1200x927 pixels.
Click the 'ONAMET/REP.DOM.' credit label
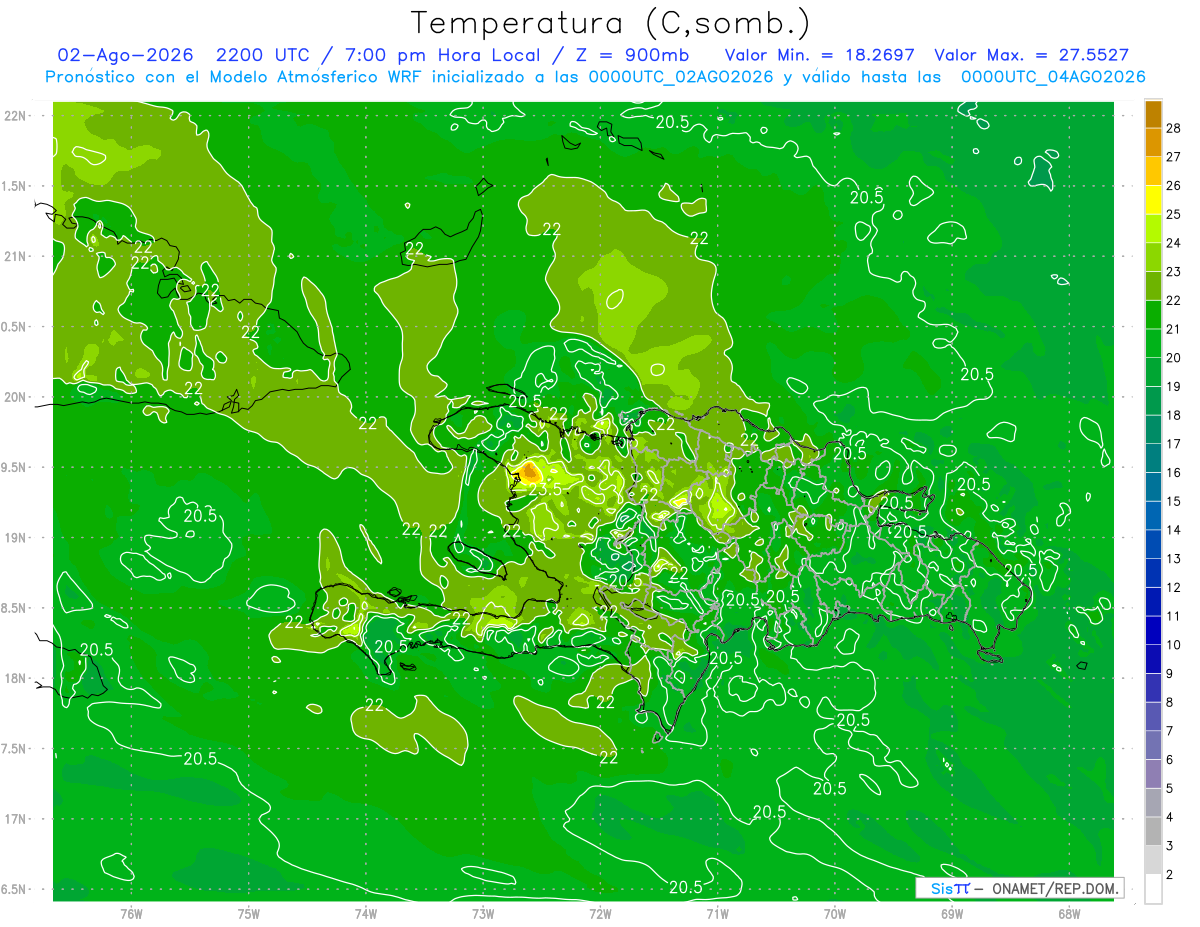point(1054,889)
